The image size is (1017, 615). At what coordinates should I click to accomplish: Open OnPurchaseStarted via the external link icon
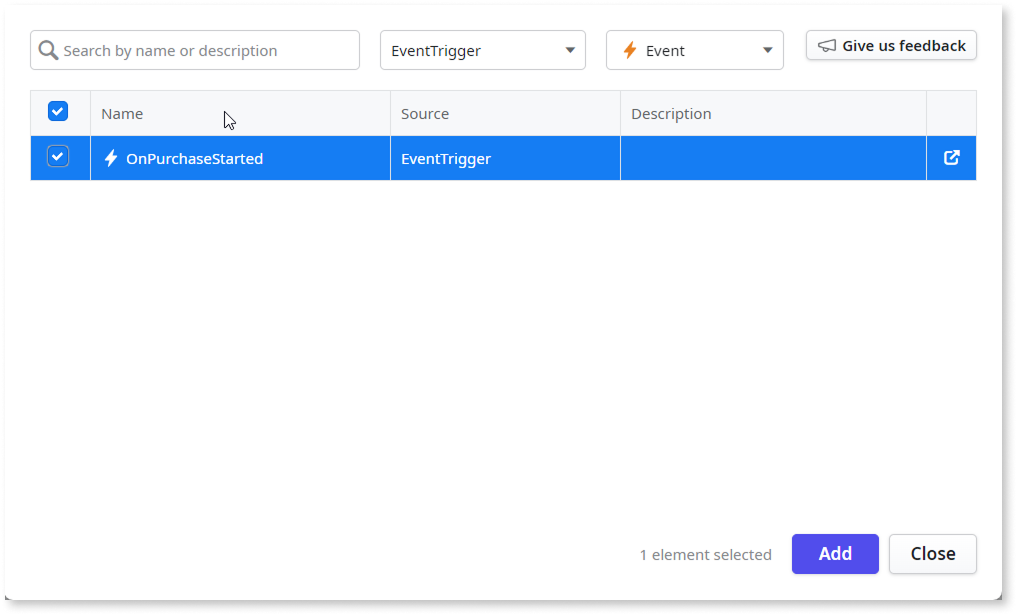click(x=951, y=158)
